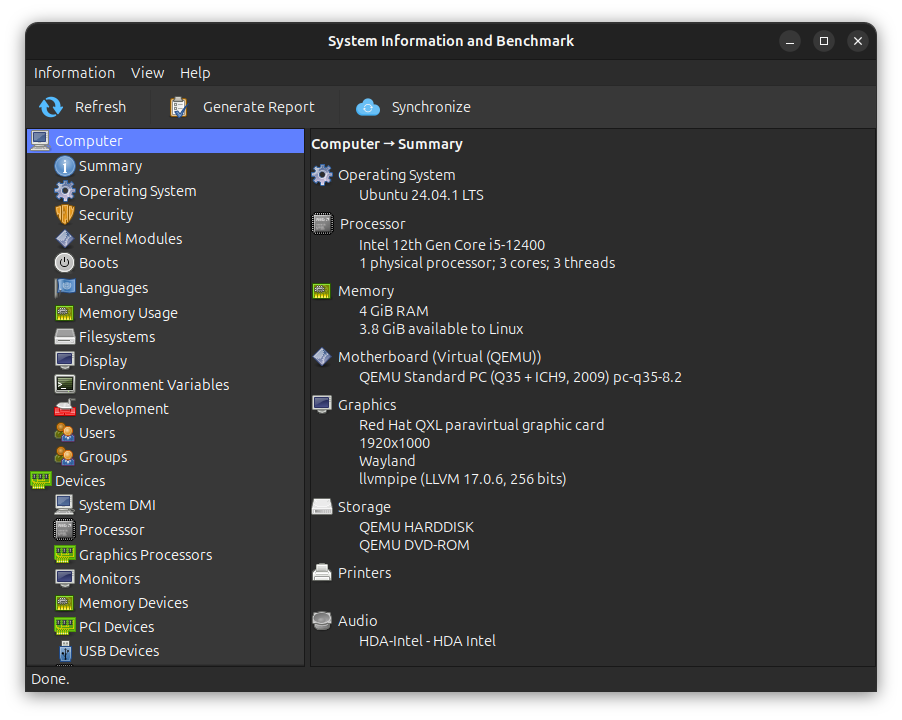902x720 pixels.
Task: Open the Kernel Modules entry
Action: pos(131,239)
